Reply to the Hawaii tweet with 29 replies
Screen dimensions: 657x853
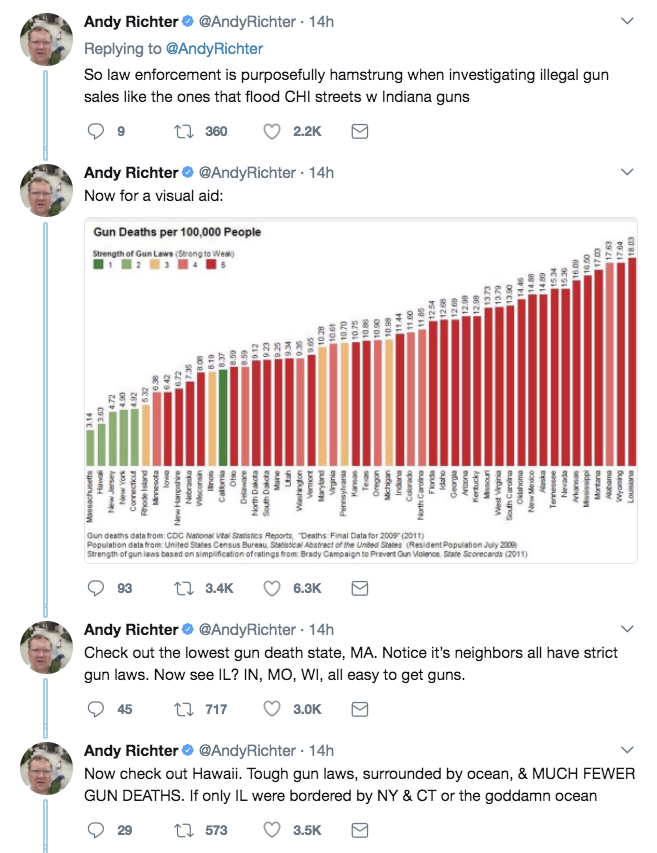(96, 830)
